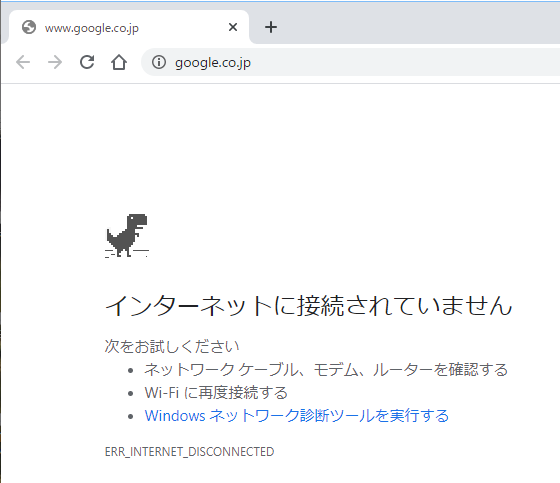Click the globe favicon on the tab
The image size is (560, 483).
click(x=29, y=27)
